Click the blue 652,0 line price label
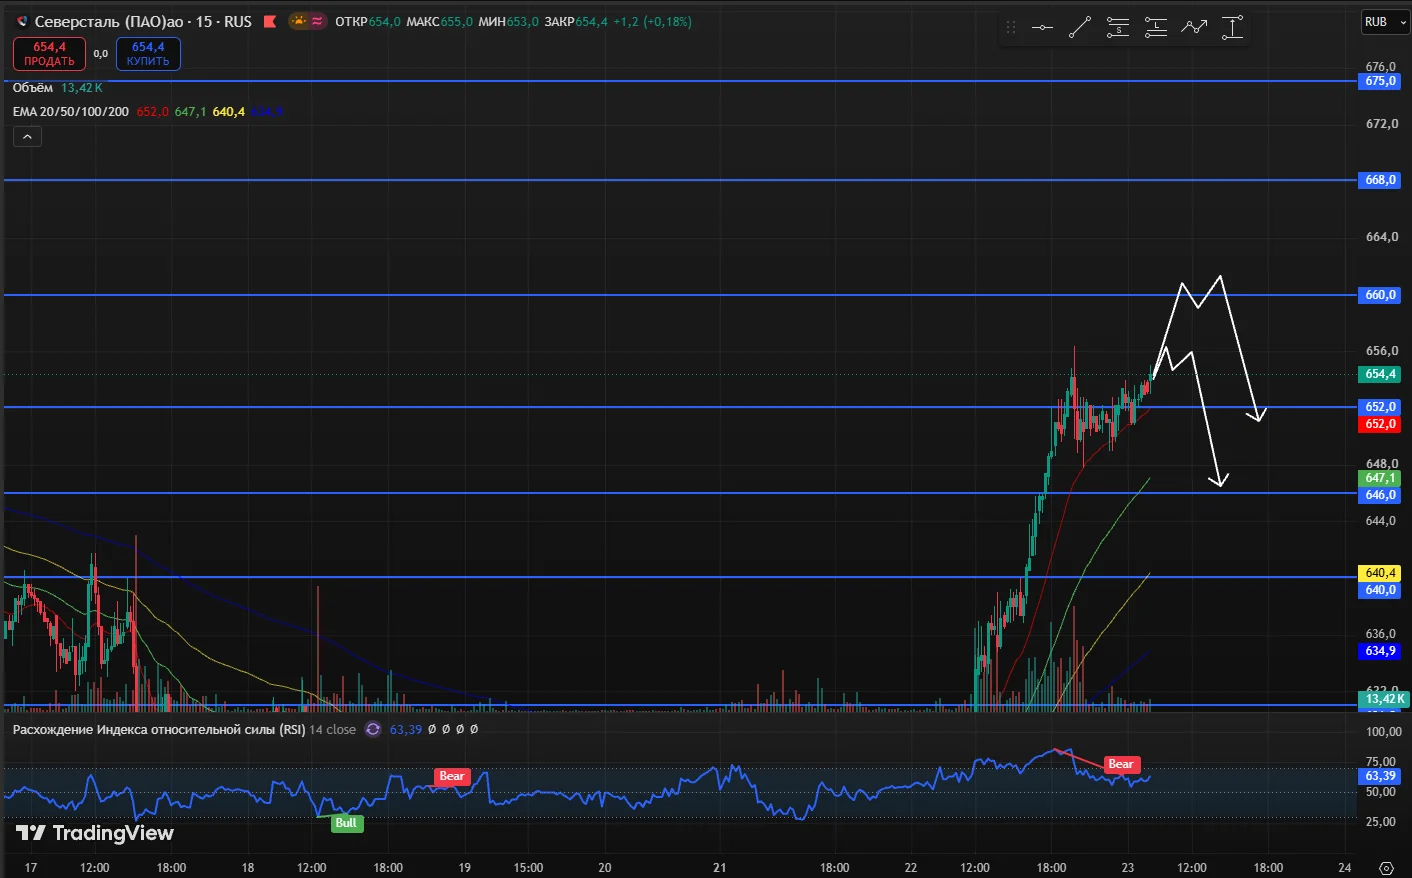 1381,407
